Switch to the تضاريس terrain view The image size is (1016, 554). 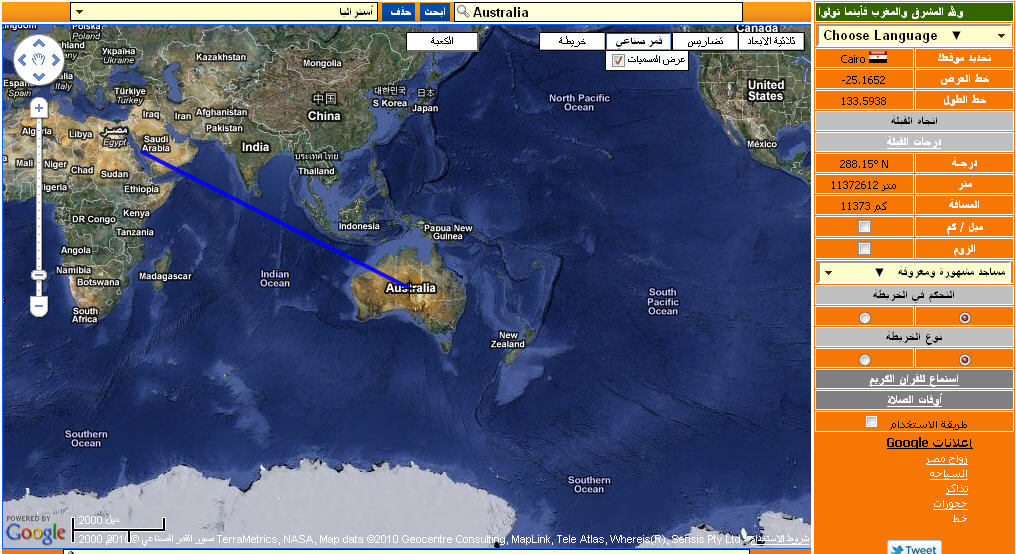(705, 42)
